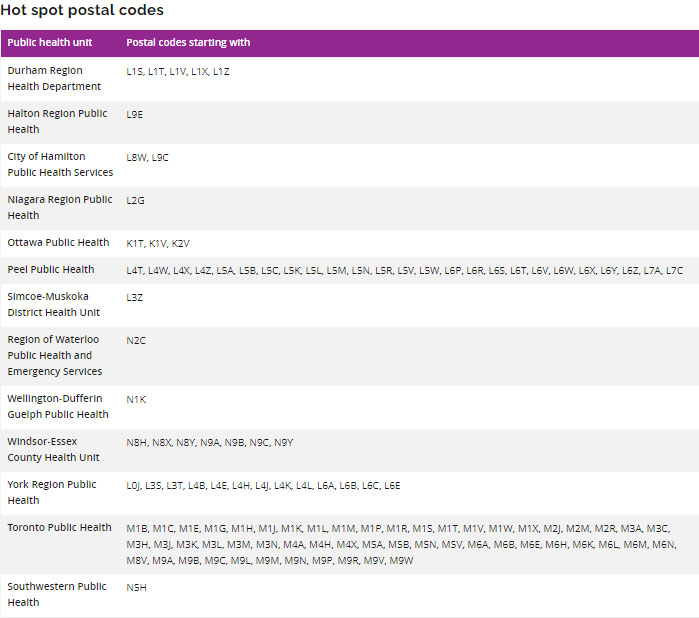699x618 pixels.
Task: Click the Windsor-Essex County Health Unit label
Action: tap(54, 450)
